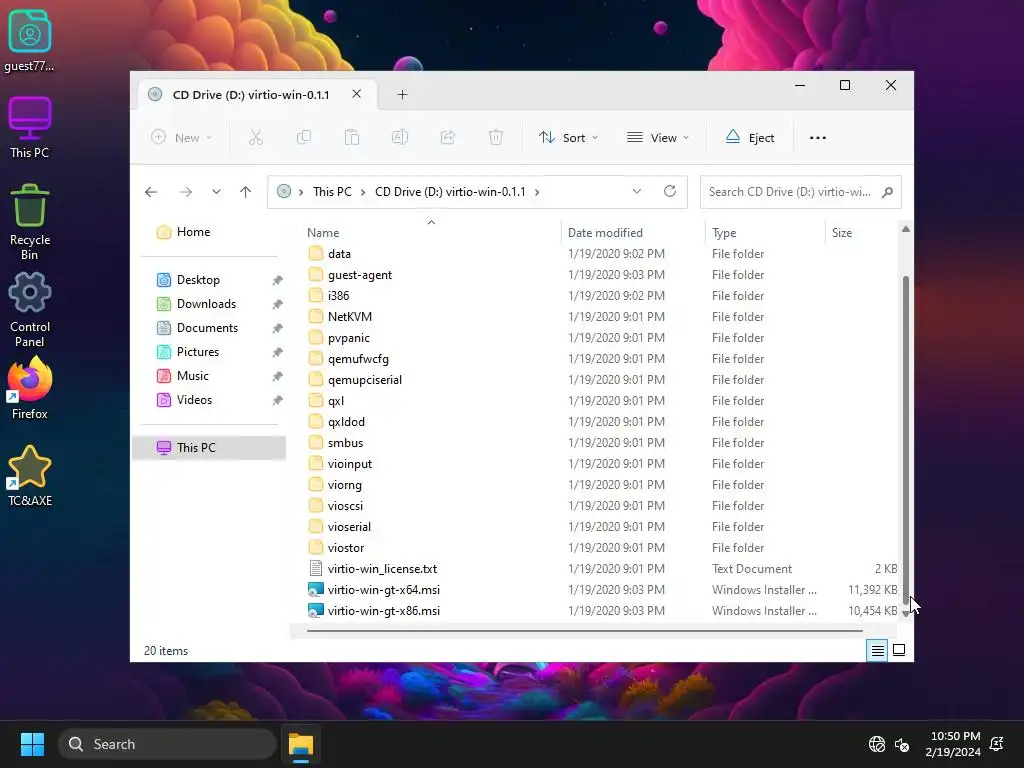Refresh the current folder view

[x=669, y=191]
